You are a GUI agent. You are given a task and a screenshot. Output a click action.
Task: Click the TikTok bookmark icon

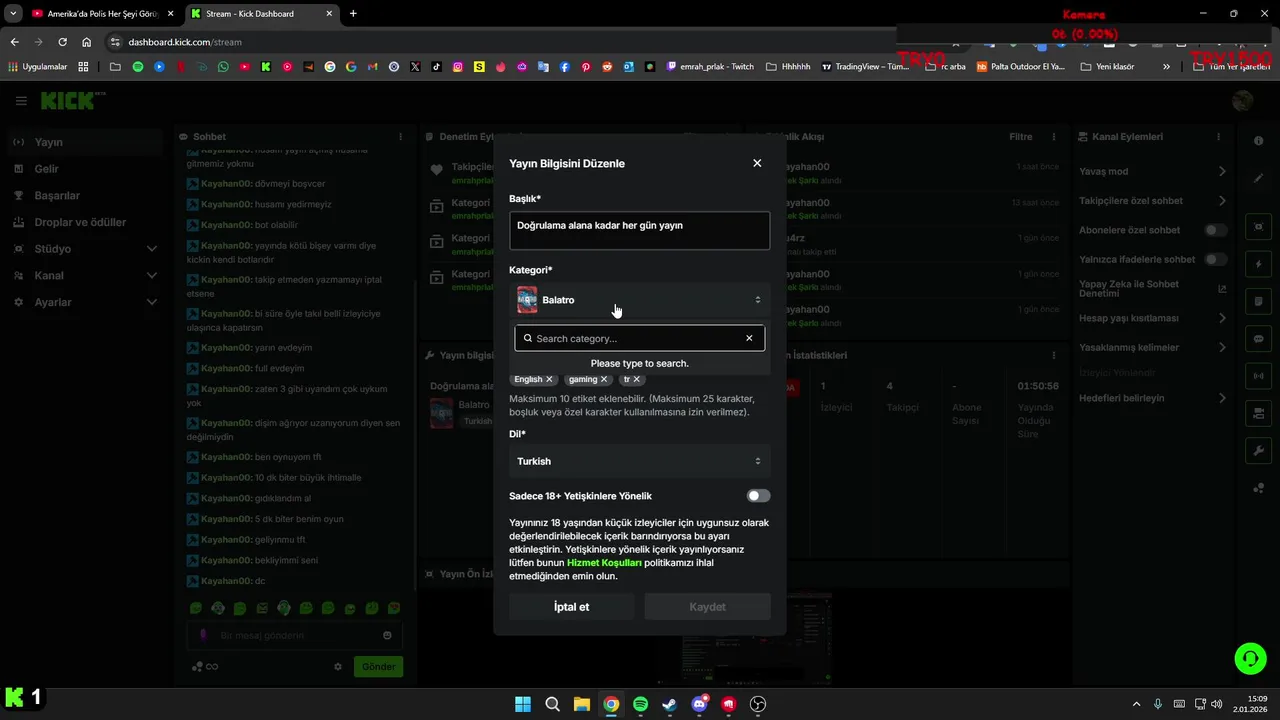pyautogui.click(x=436, y=67)
